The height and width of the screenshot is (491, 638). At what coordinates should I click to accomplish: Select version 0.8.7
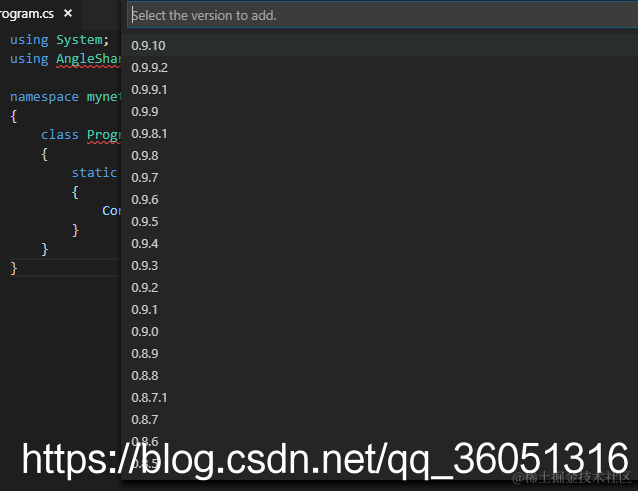[380, 419]
